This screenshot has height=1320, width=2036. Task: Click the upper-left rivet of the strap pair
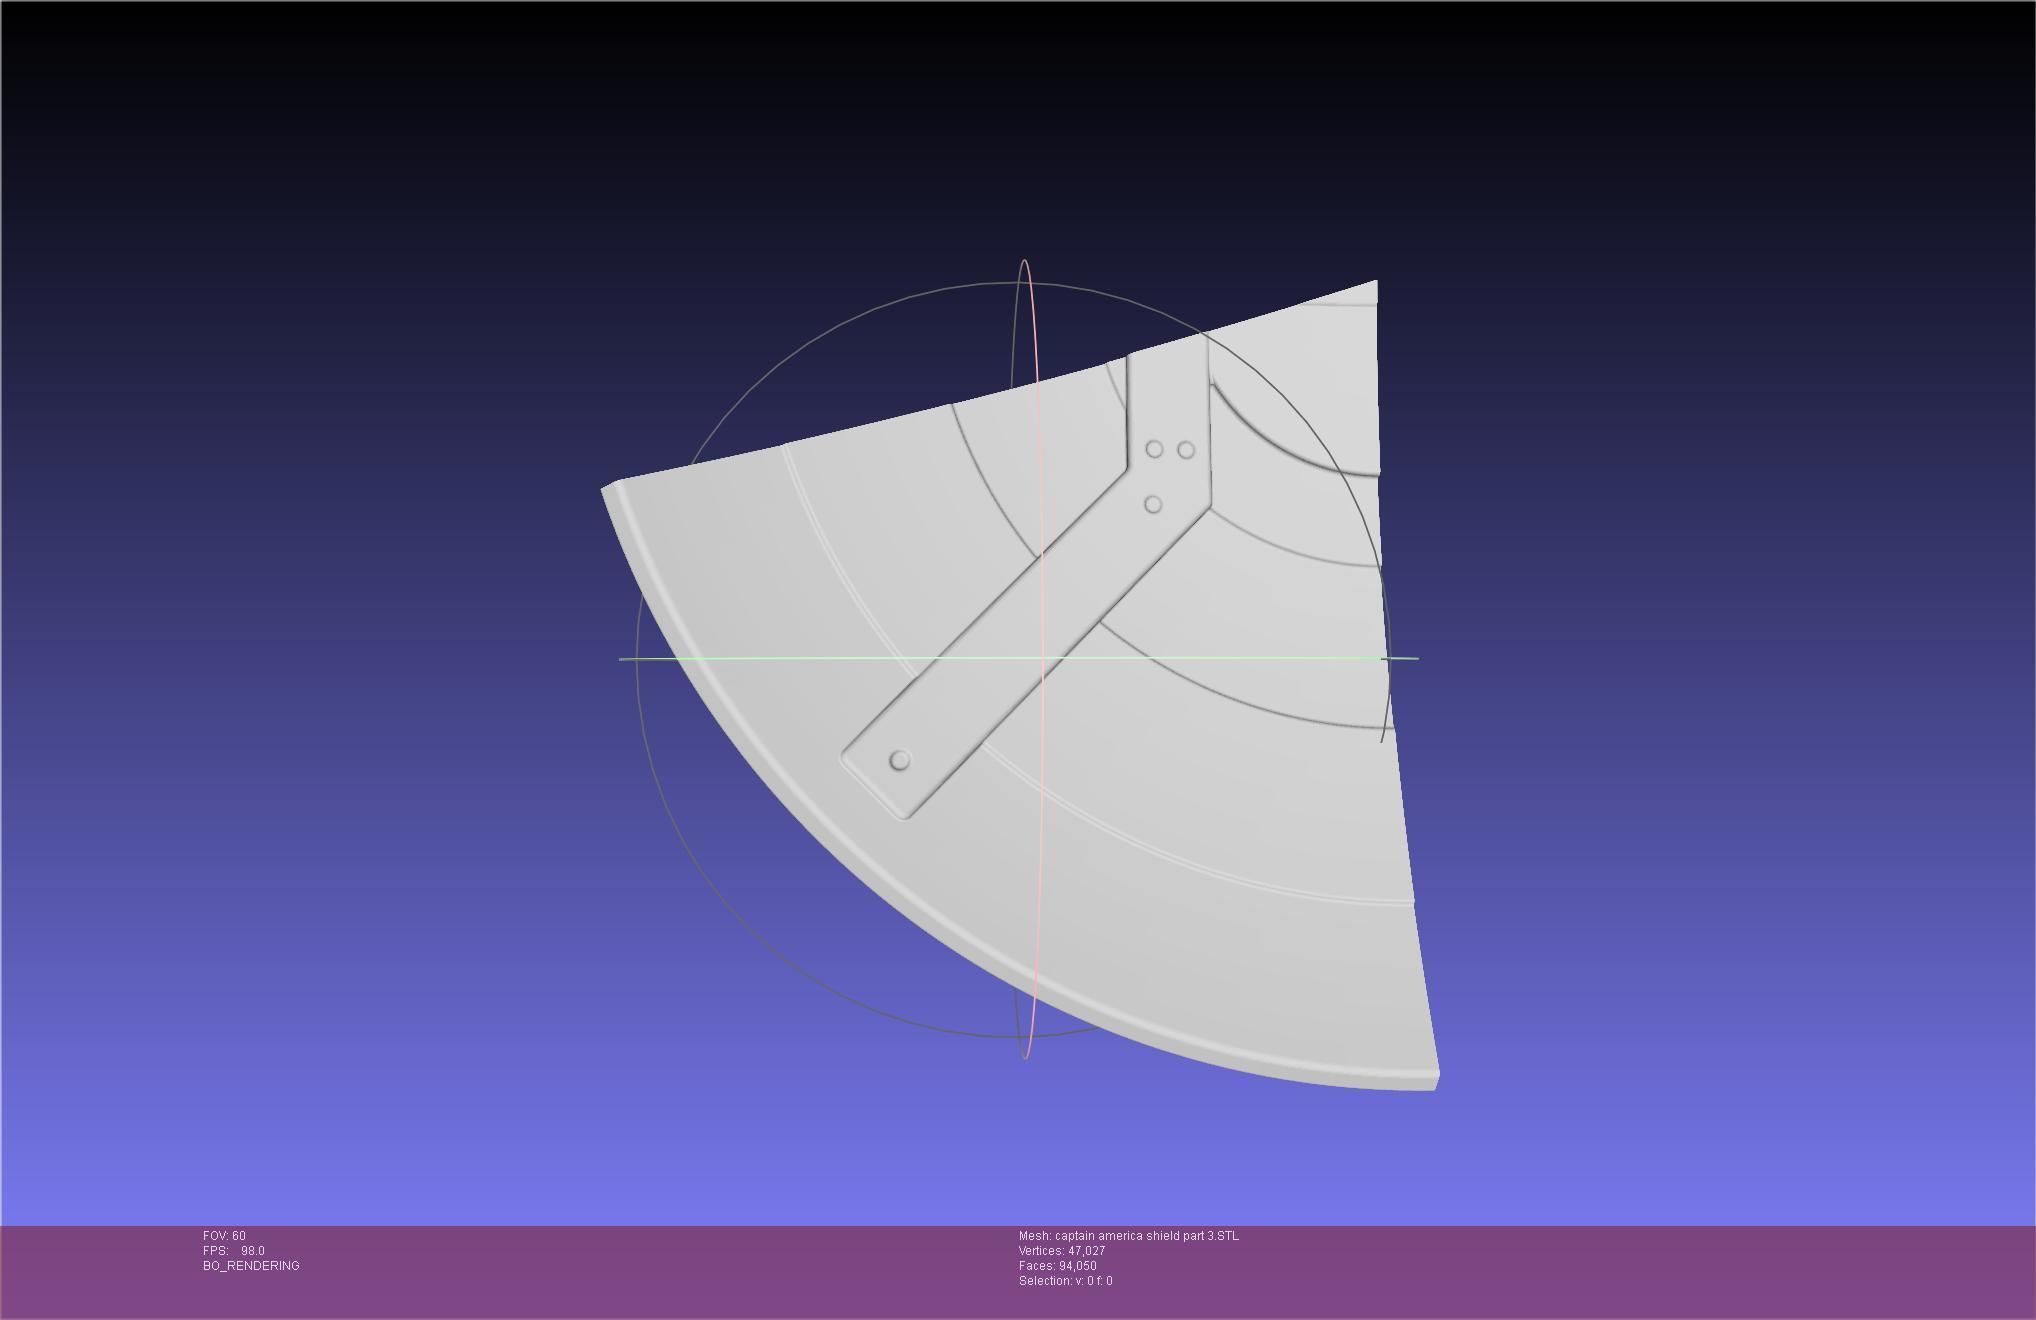point(1154,449)
